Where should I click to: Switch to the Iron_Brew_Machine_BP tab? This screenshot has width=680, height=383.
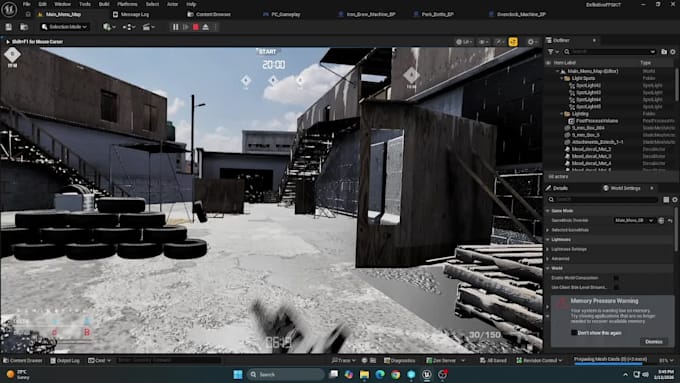tap(367, 14)
